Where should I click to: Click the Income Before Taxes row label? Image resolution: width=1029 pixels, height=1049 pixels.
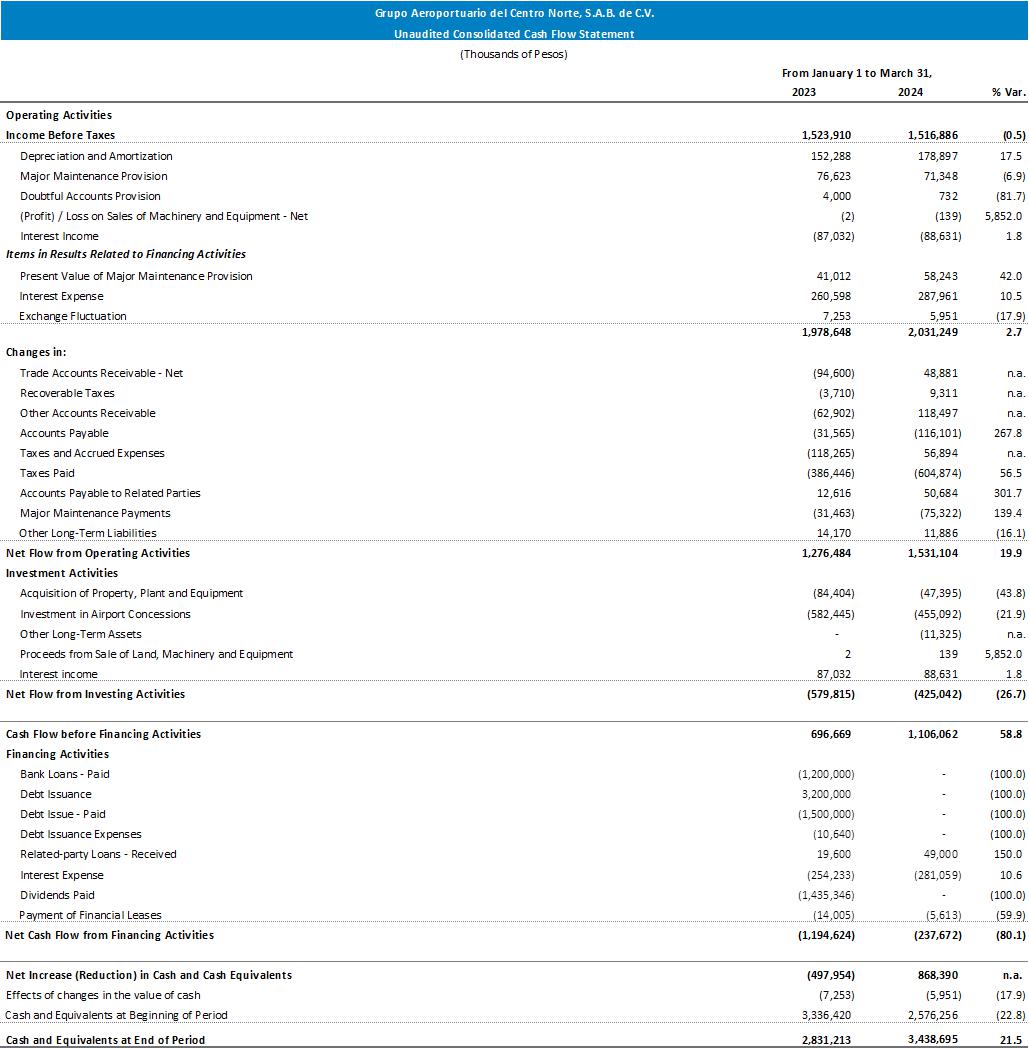(x=60, y=135)
